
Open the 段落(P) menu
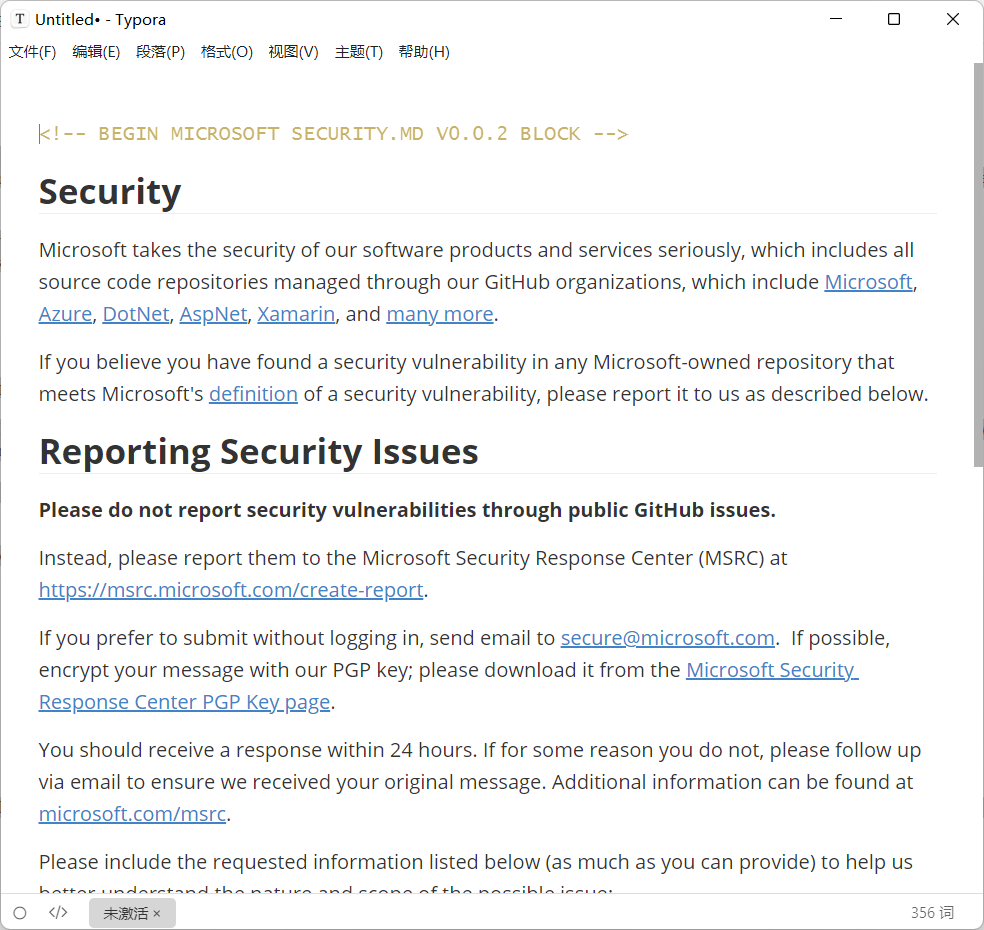[x=160, y=52]
